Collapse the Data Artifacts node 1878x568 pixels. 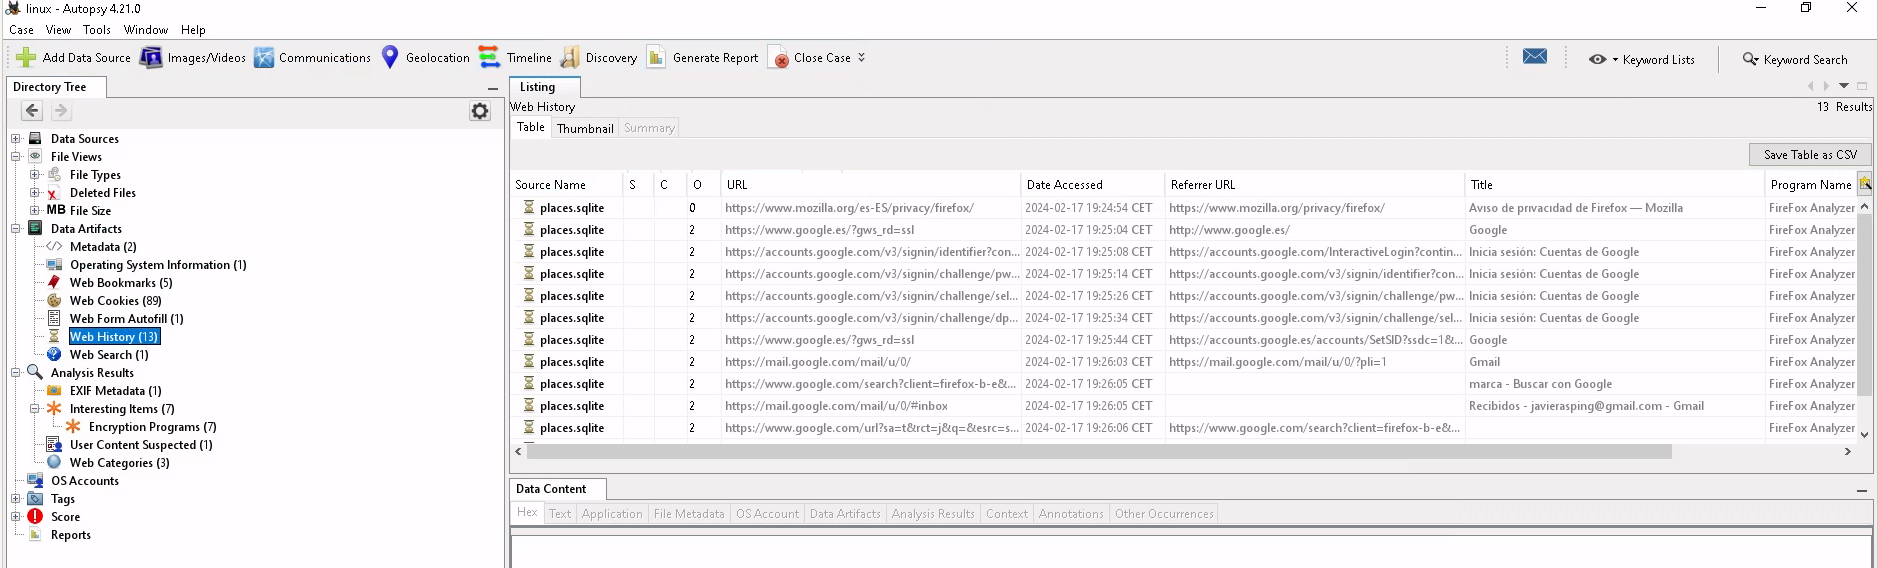pos(16,229)
